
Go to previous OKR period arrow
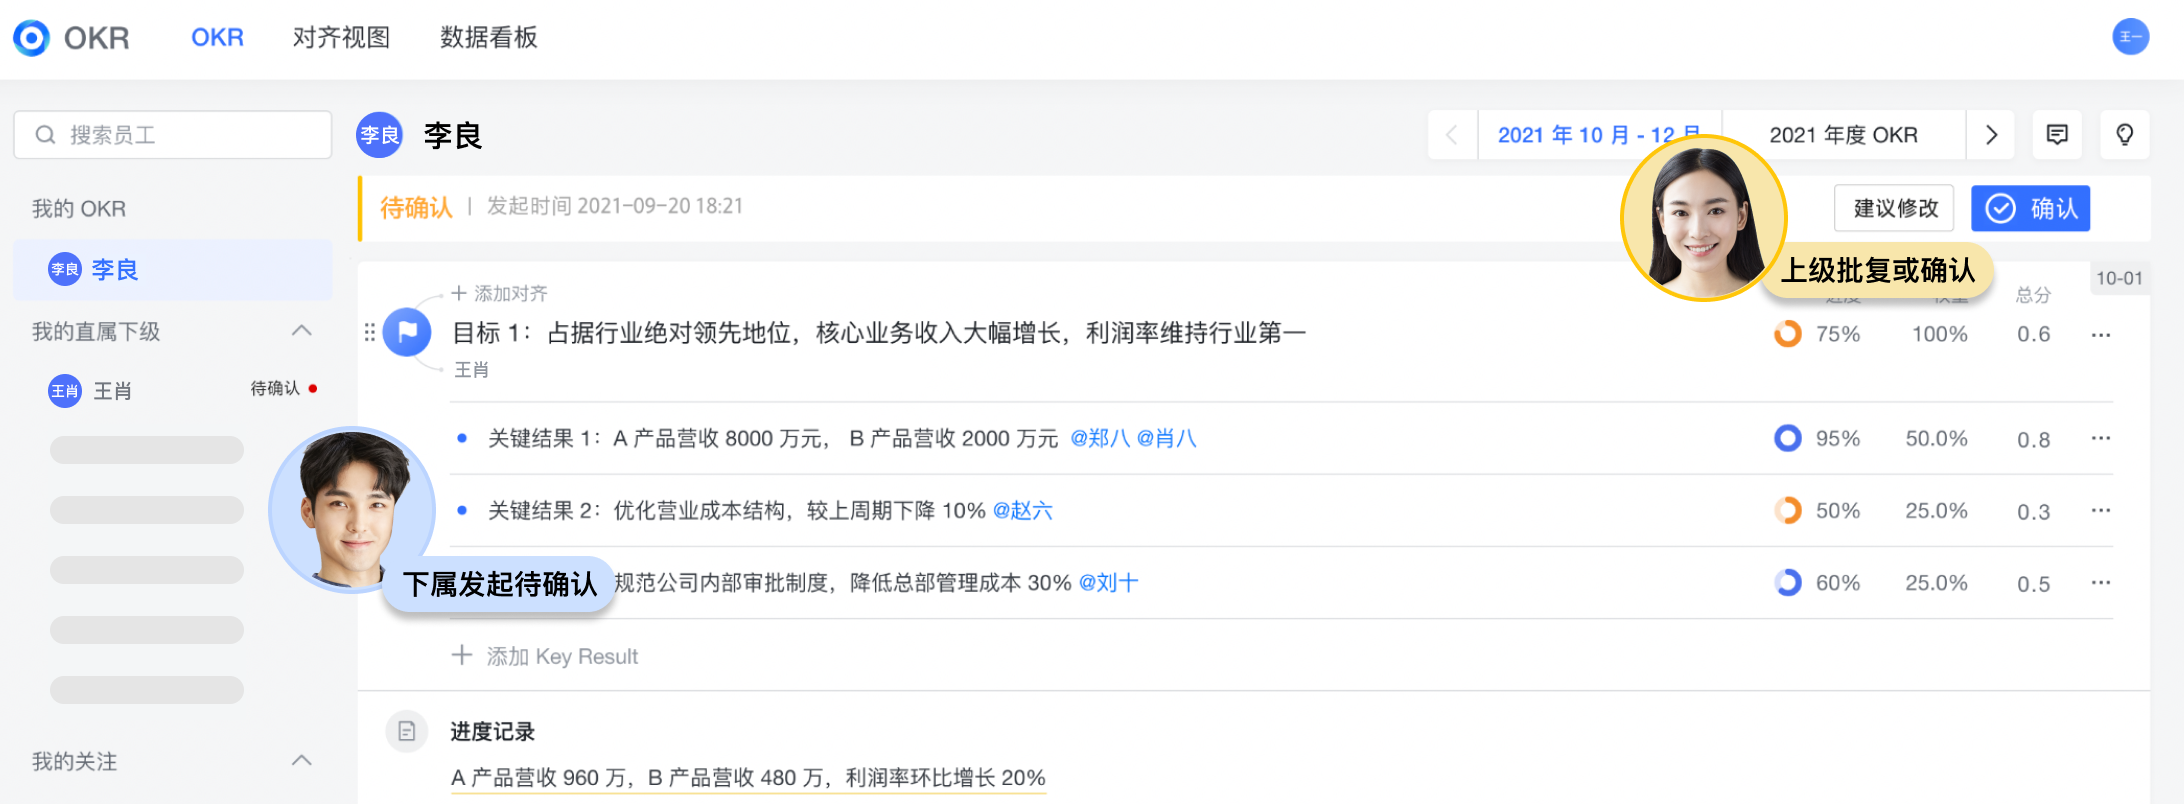[1452, 135]
